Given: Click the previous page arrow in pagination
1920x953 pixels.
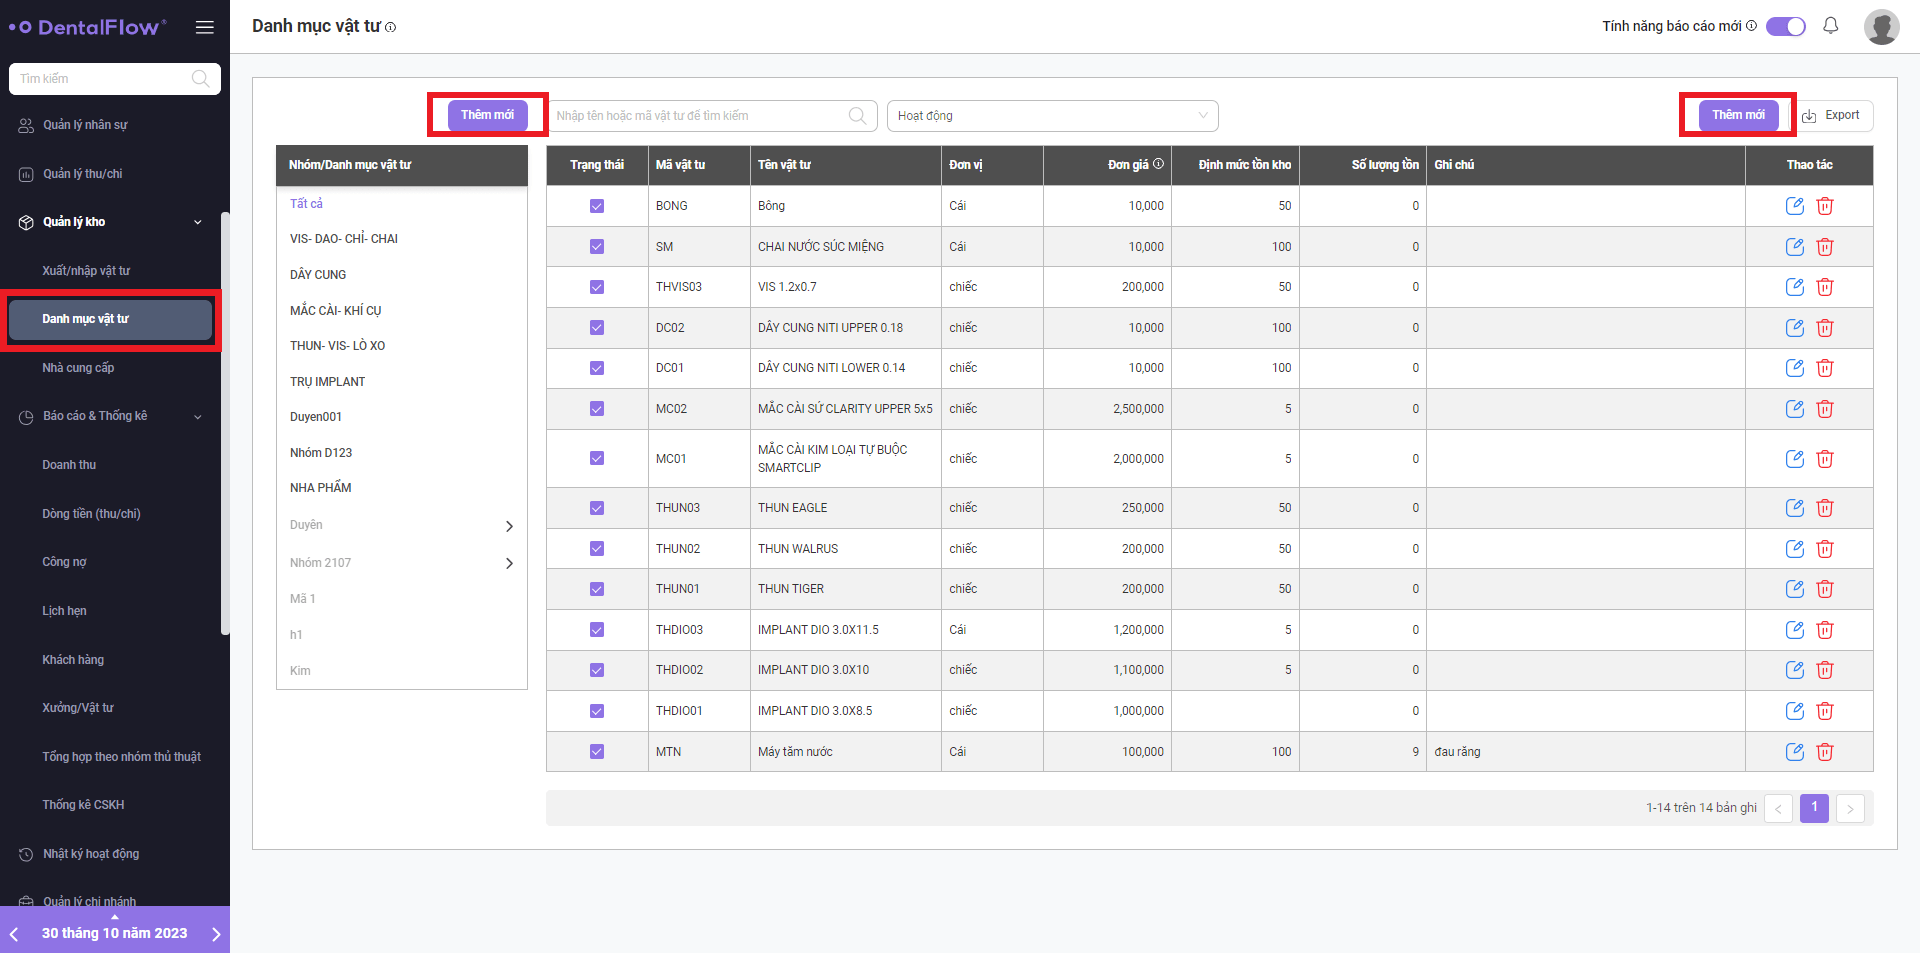Looking at the screenshot, I should [x=1778, y=808].
